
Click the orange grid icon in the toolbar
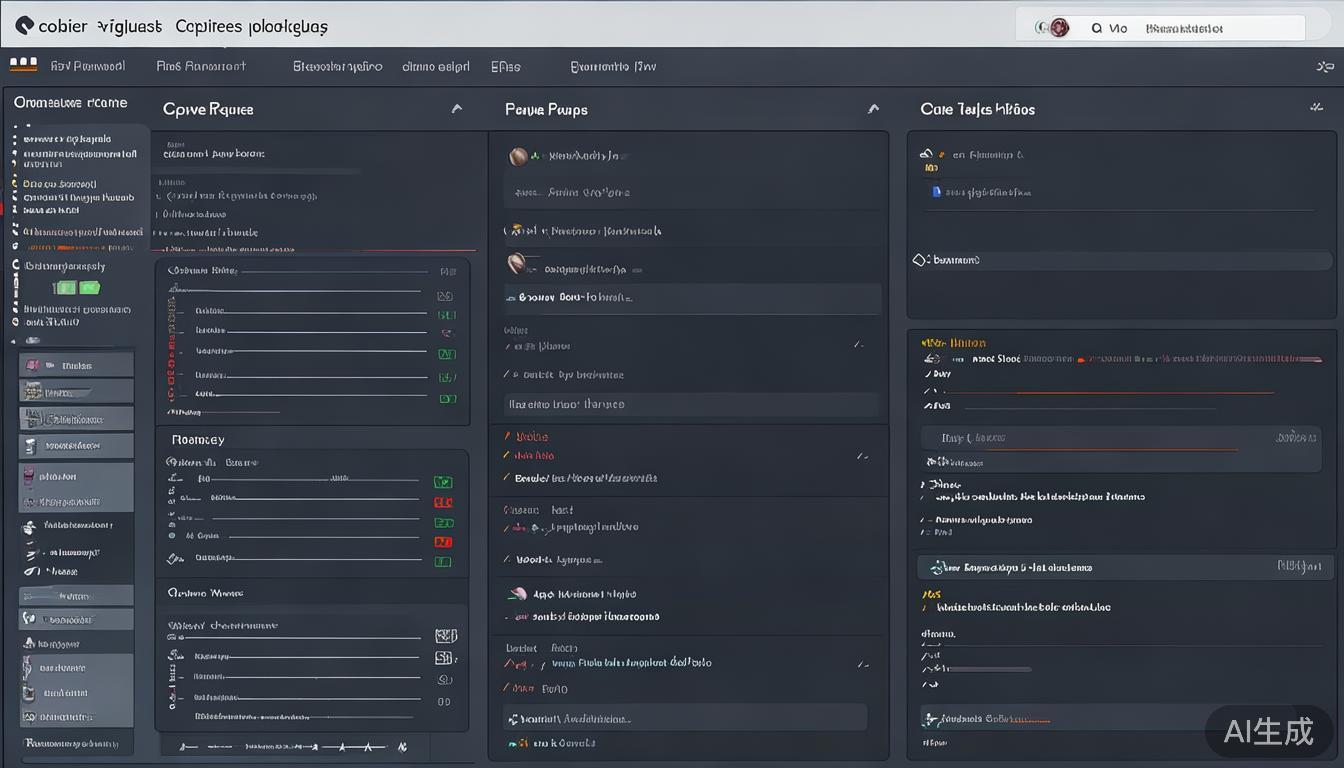pyautogui.click(x=23, y=65)
